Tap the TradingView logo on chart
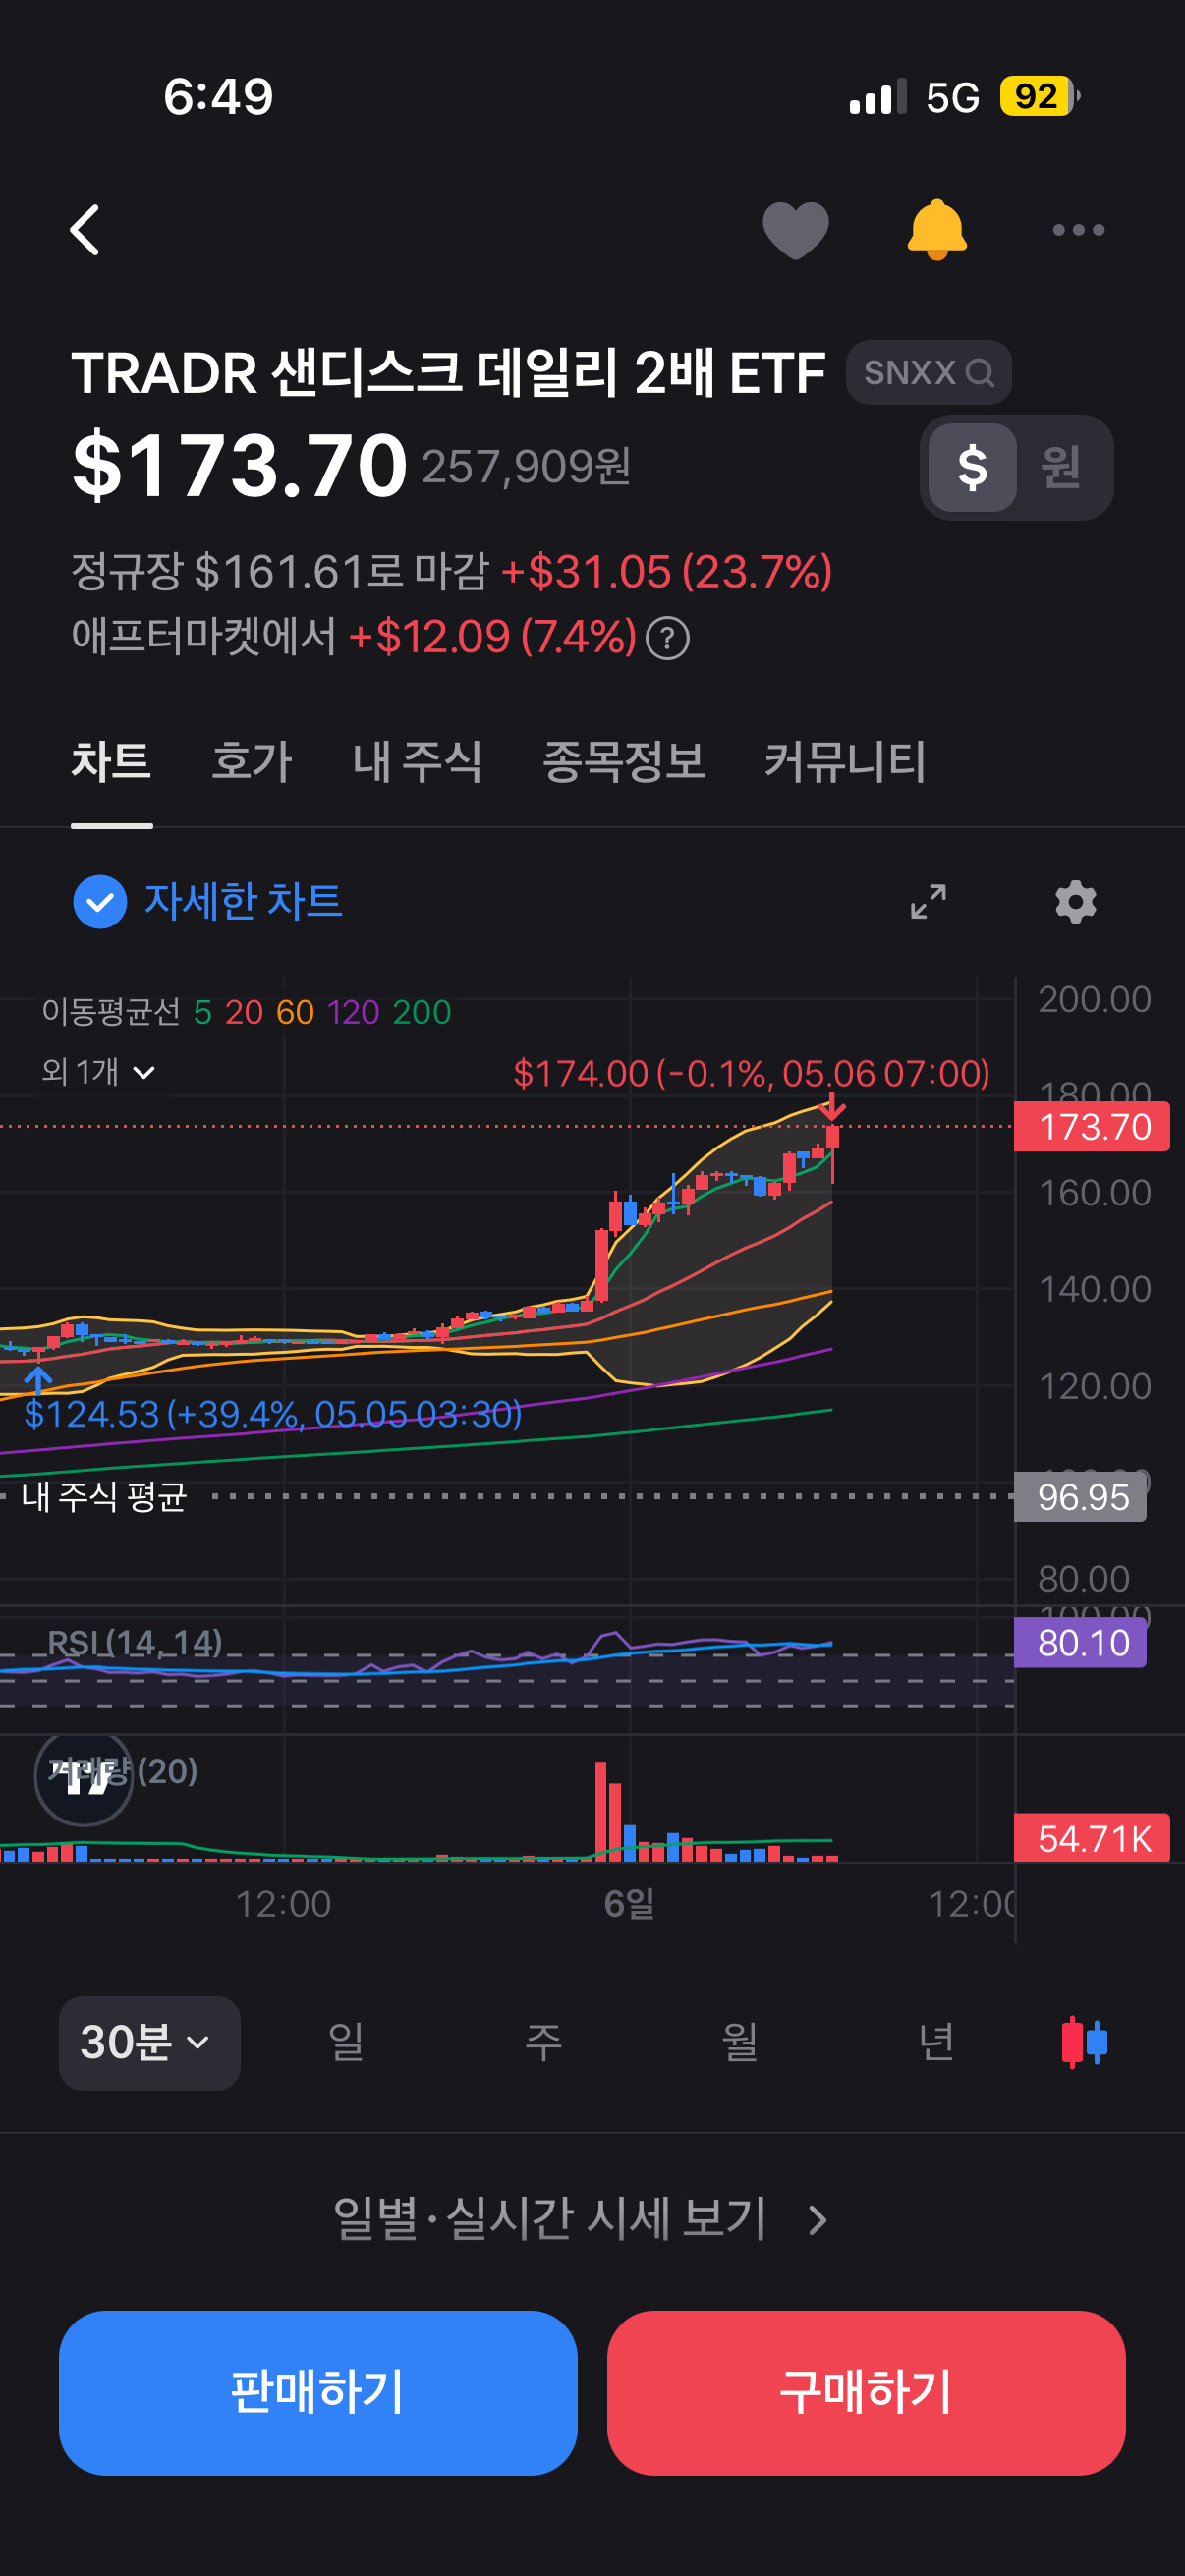This screenshot has height=2576, width=1185. 84,1777
